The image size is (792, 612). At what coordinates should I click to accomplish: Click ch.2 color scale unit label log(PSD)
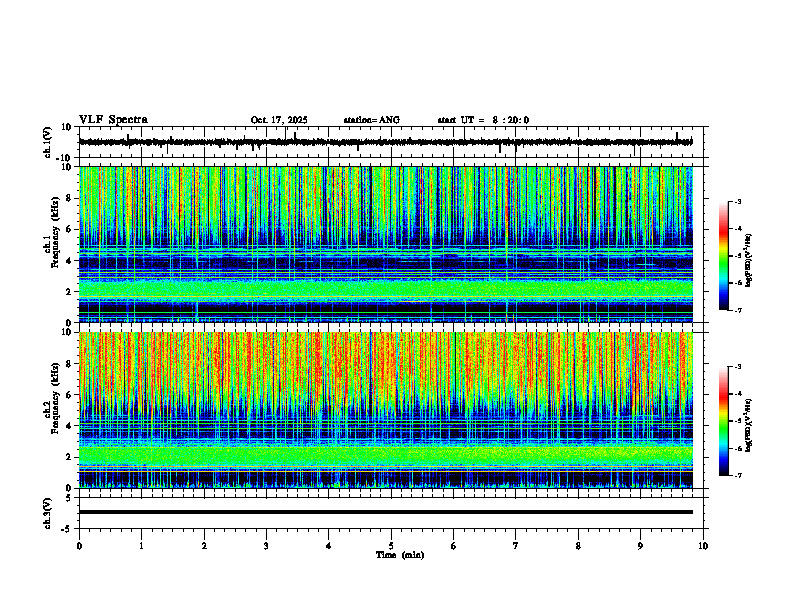pyautogui.click(x=748, y=425)
